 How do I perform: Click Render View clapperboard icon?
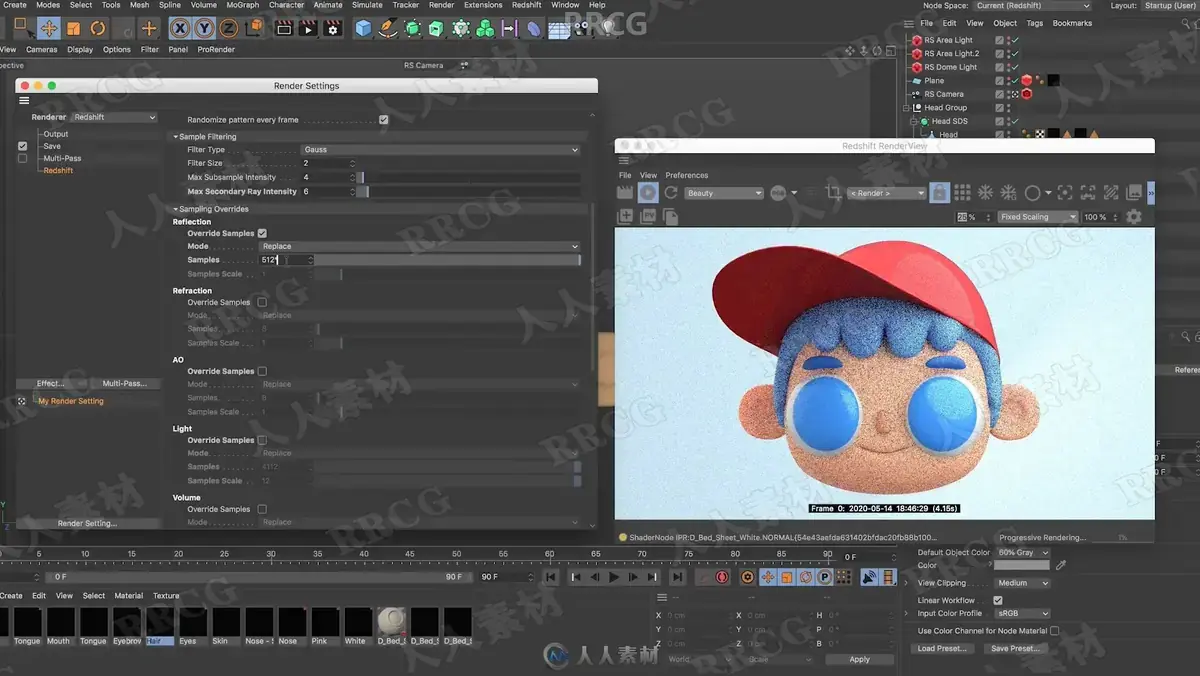click(284, 28)
